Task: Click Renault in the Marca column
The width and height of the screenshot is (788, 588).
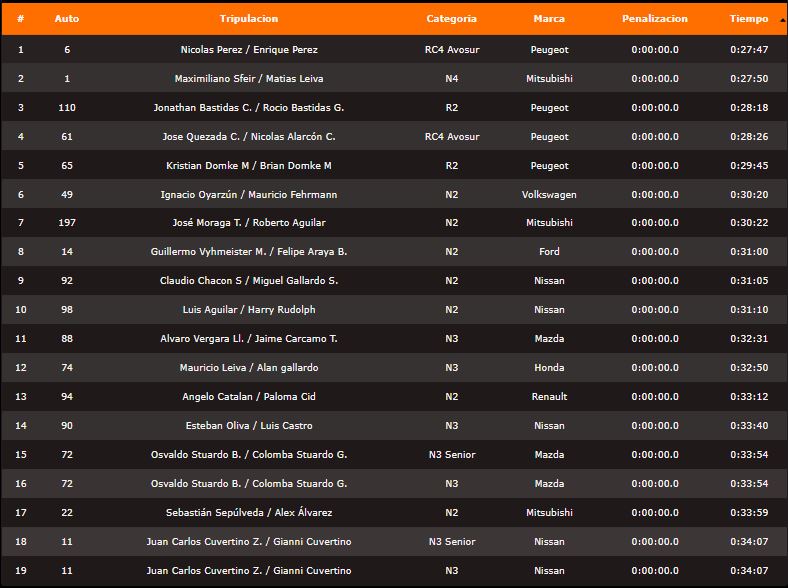Action: point(549,397)
